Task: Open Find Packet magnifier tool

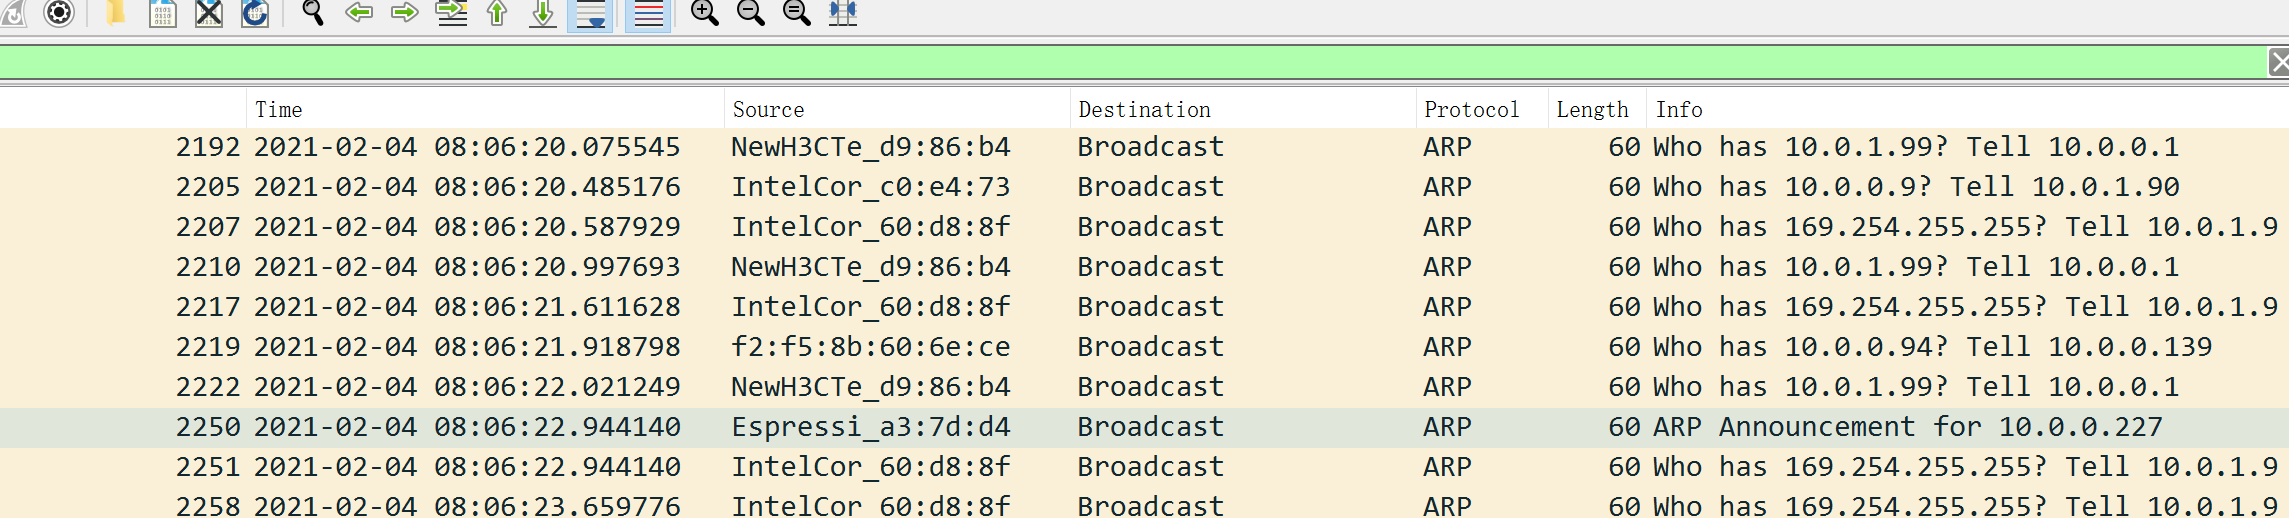Action: point(312,13)
